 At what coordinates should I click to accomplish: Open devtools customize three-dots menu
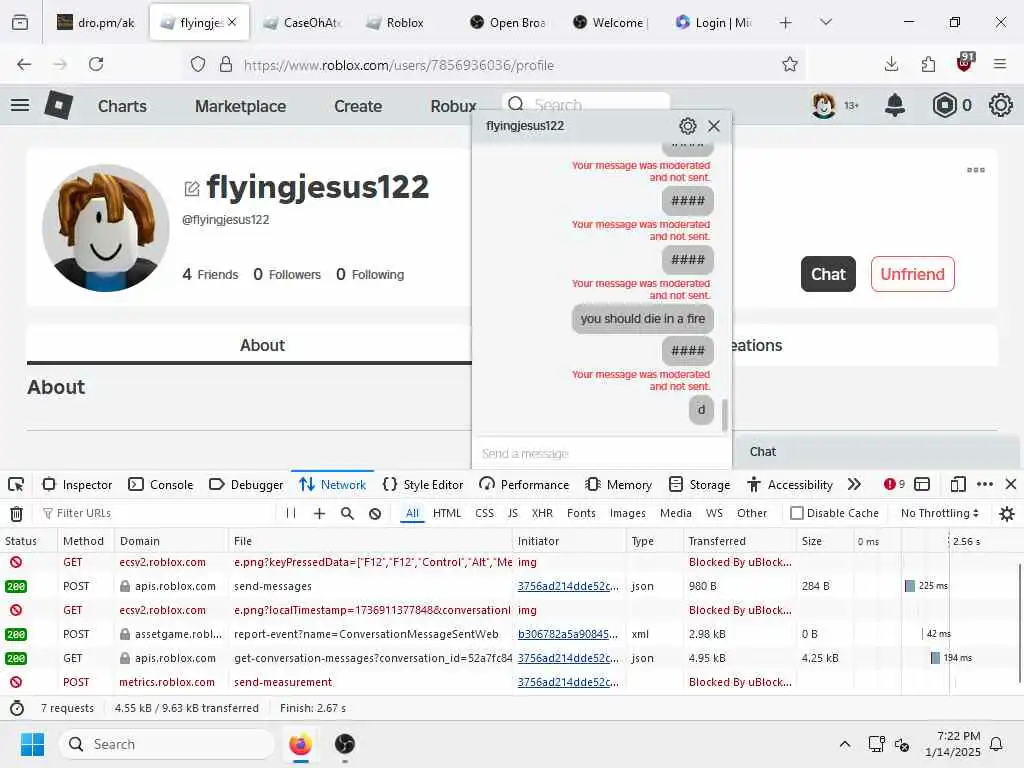(x=985, y=485)
